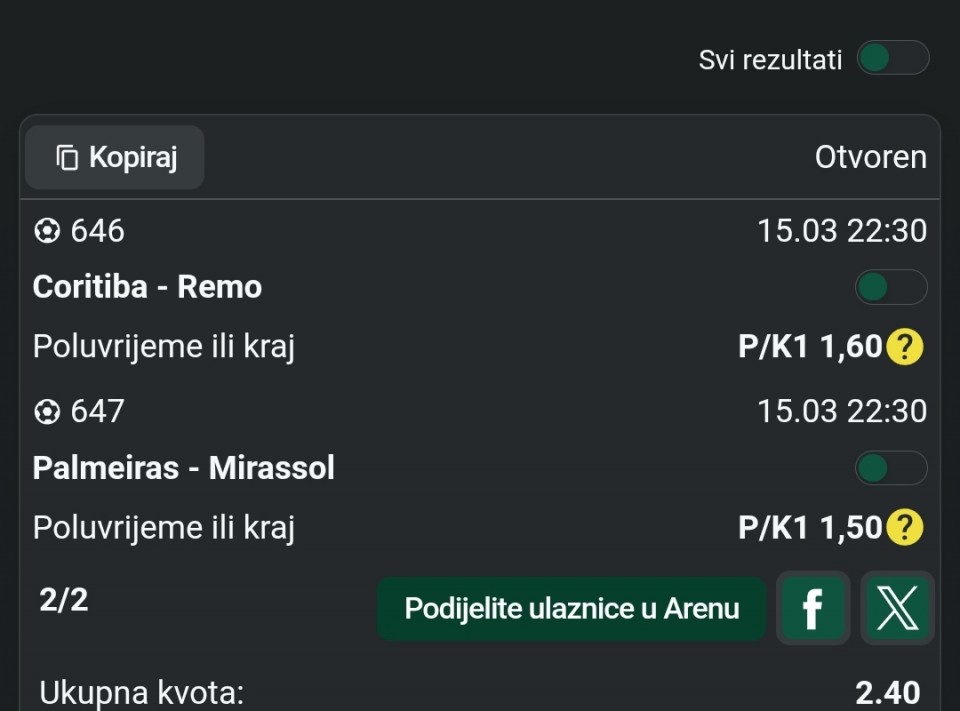
Task: Click soccer ball icon next to 647
Action: pos(46,412)
